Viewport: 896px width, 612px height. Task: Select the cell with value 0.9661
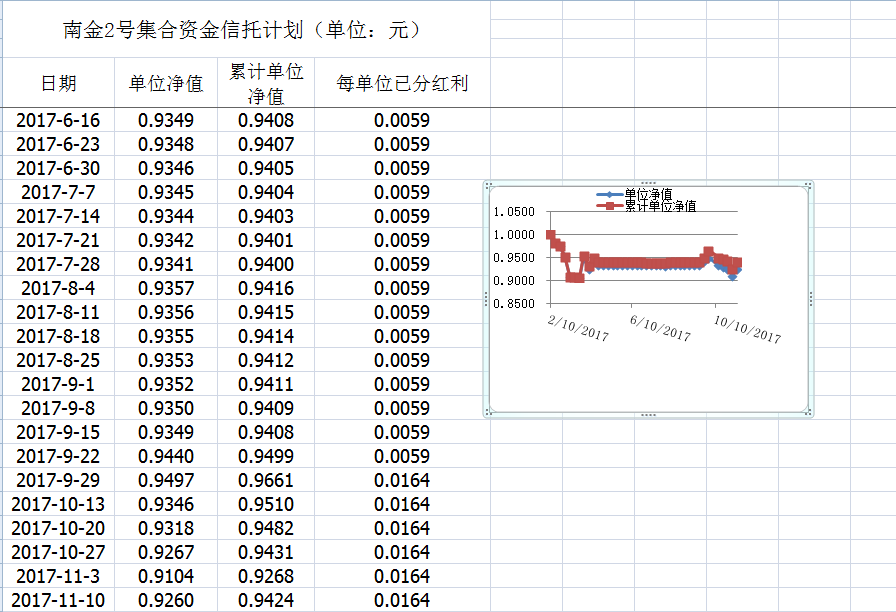pyautogui.click(x=266, y=480)
